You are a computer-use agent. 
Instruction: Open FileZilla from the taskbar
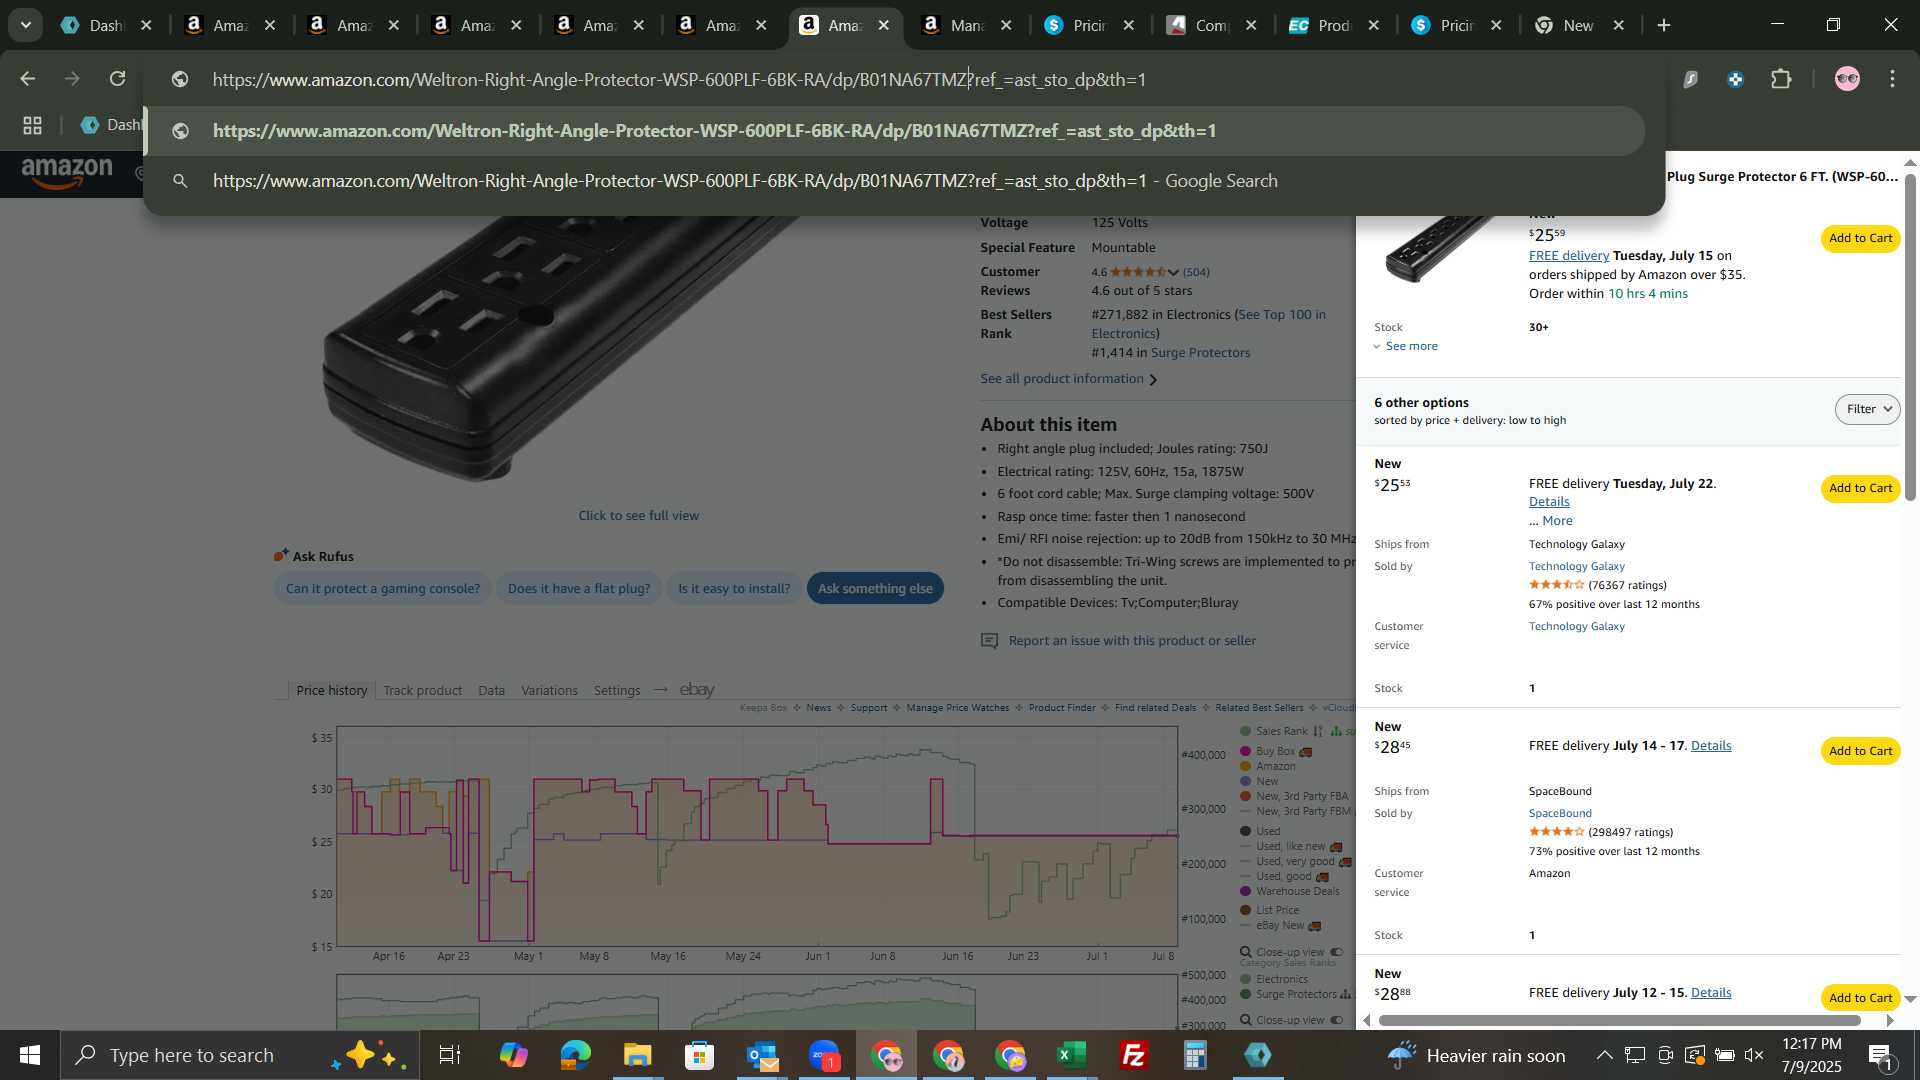pos(1133,1055)
